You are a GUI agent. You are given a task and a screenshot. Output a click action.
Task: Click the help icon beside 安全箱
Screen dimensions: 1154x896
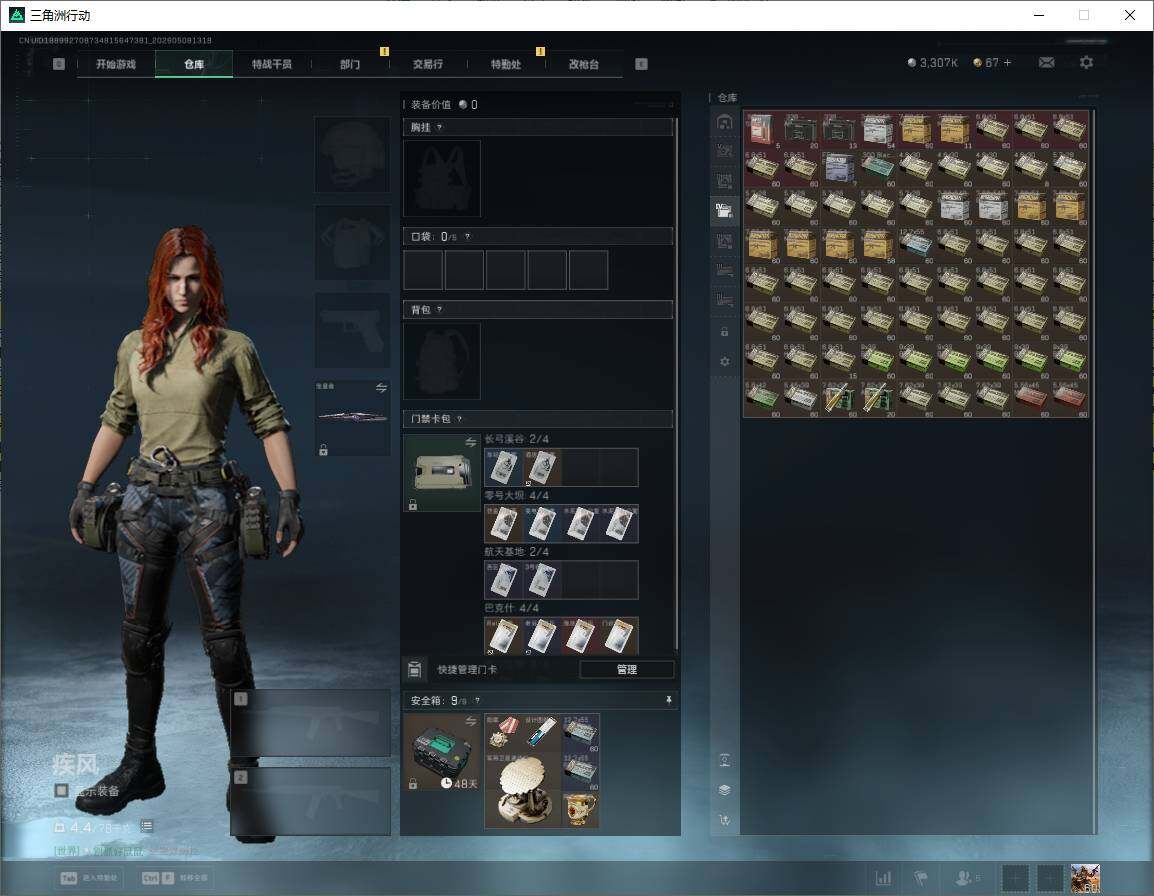coord(477,700)
